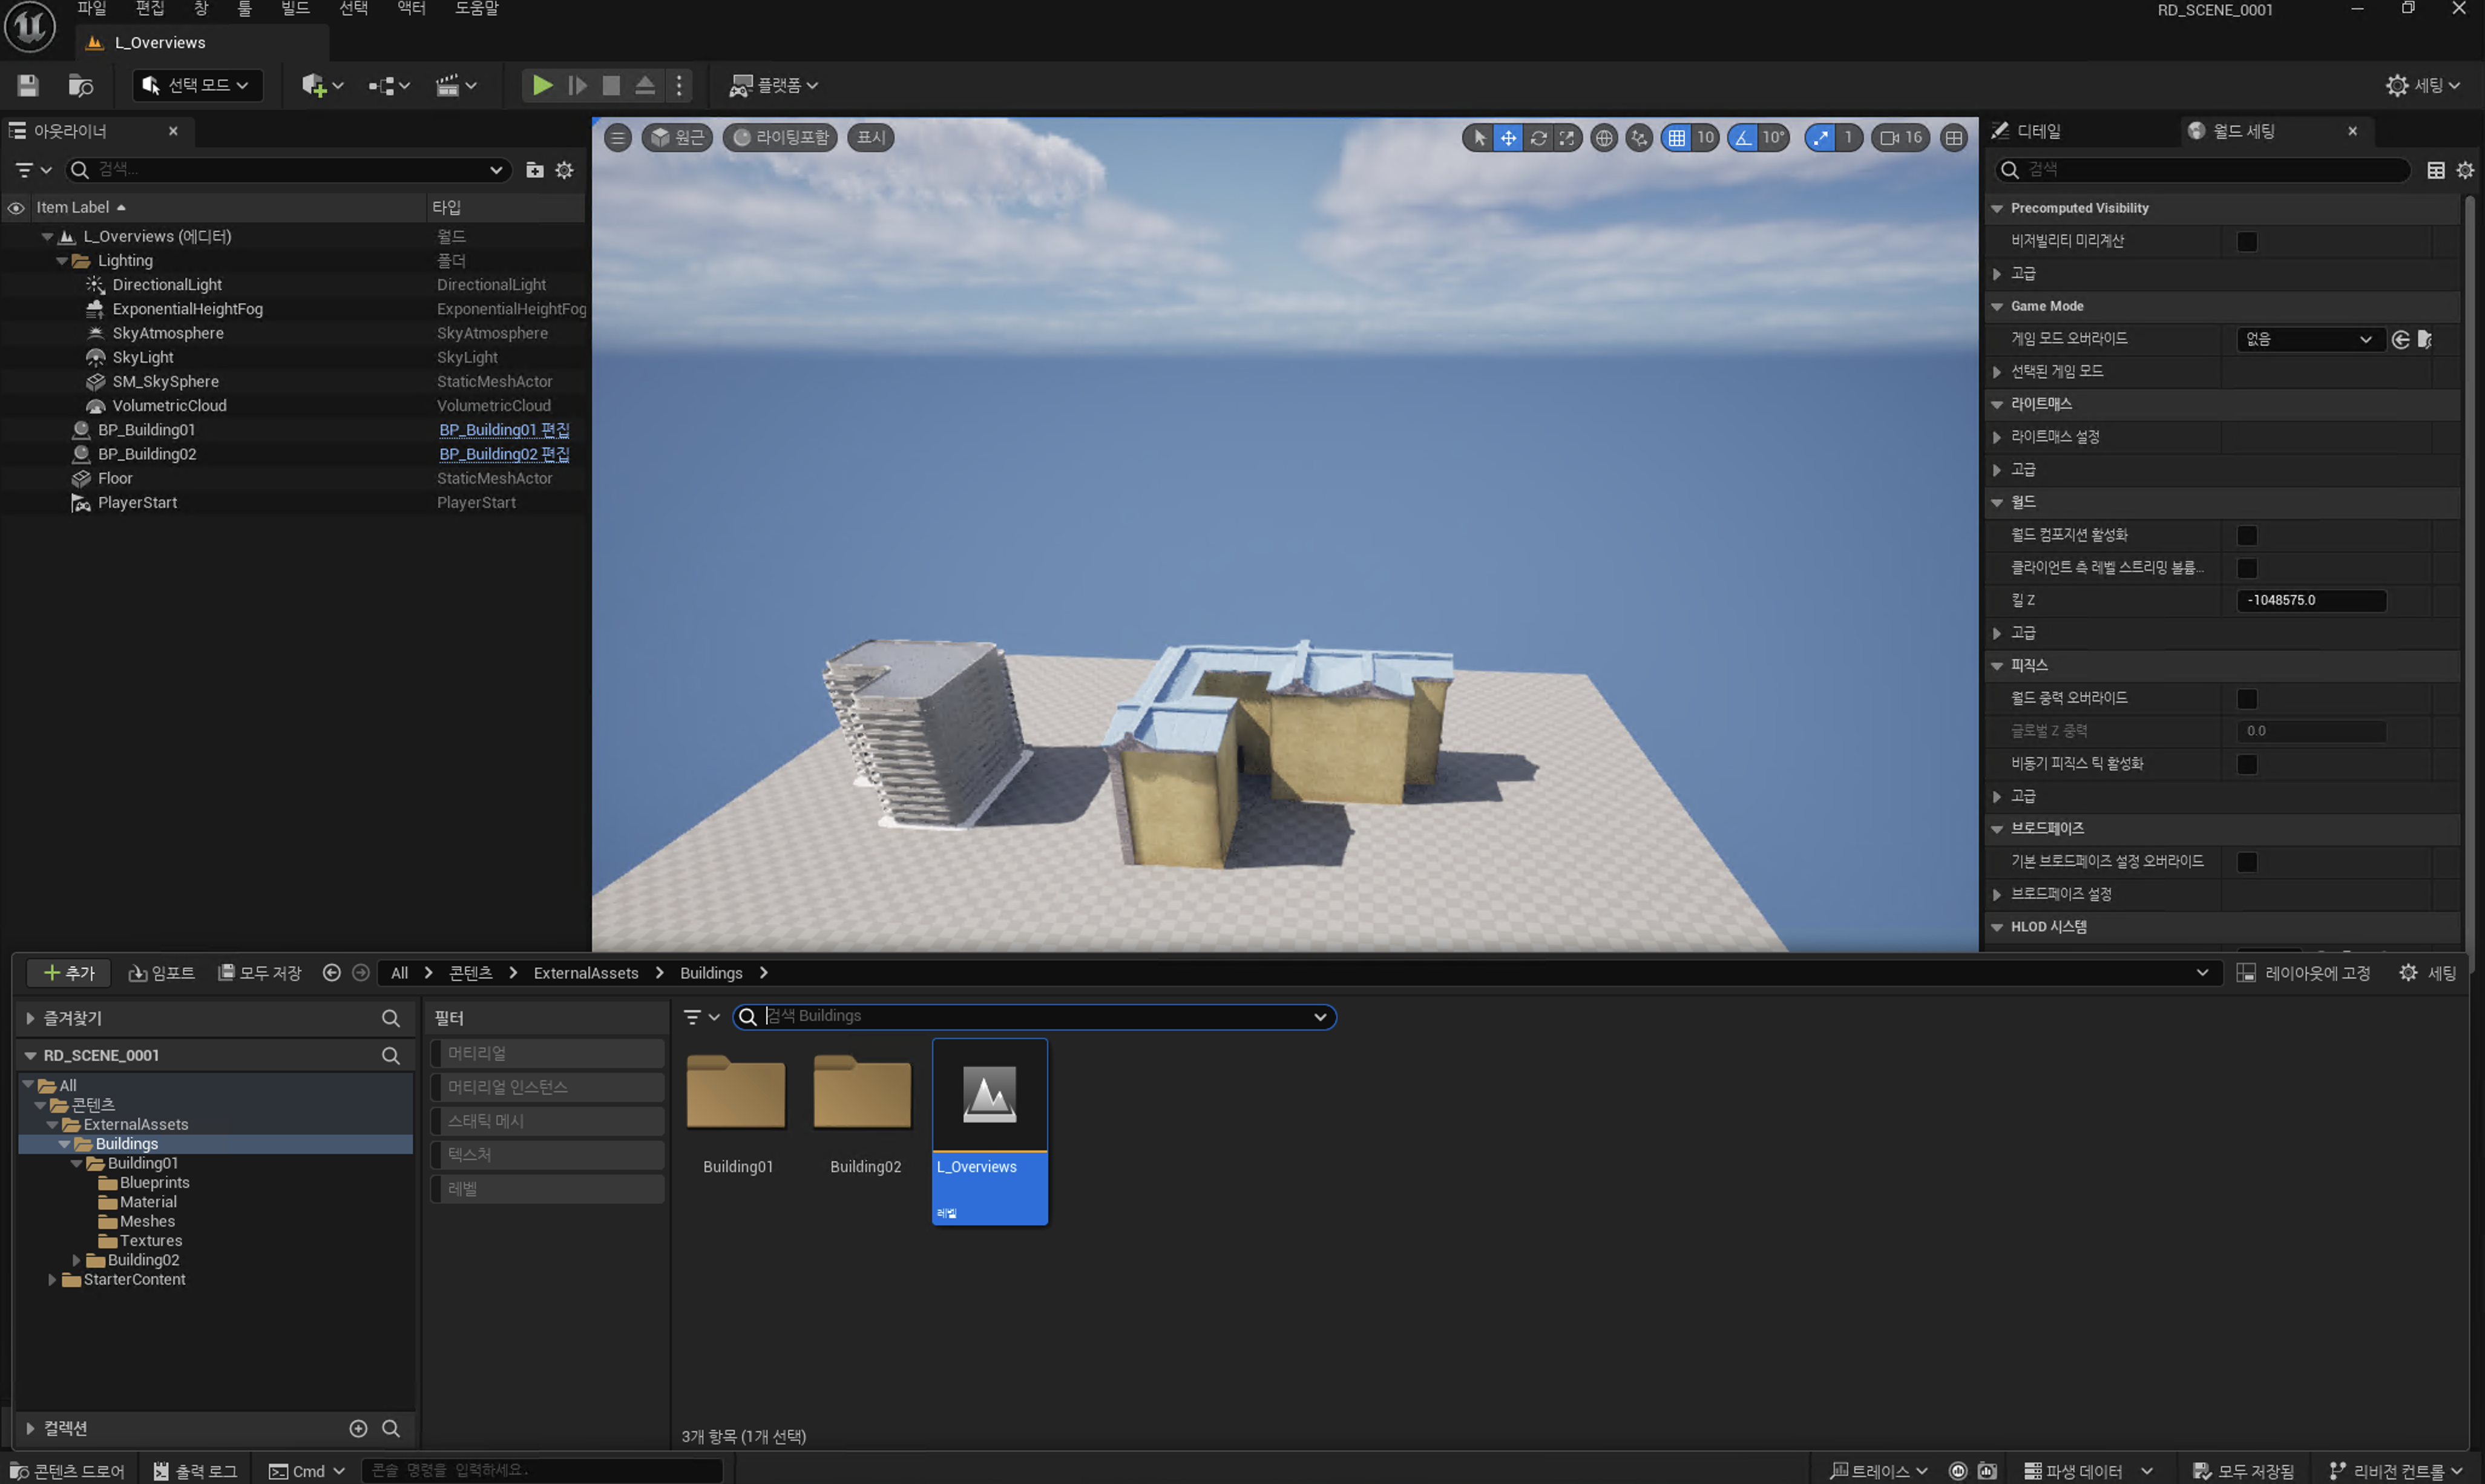Open details panel property matrix table icon
Viewport: 2485px width, 1484px height.
(x=2435, y=170)
